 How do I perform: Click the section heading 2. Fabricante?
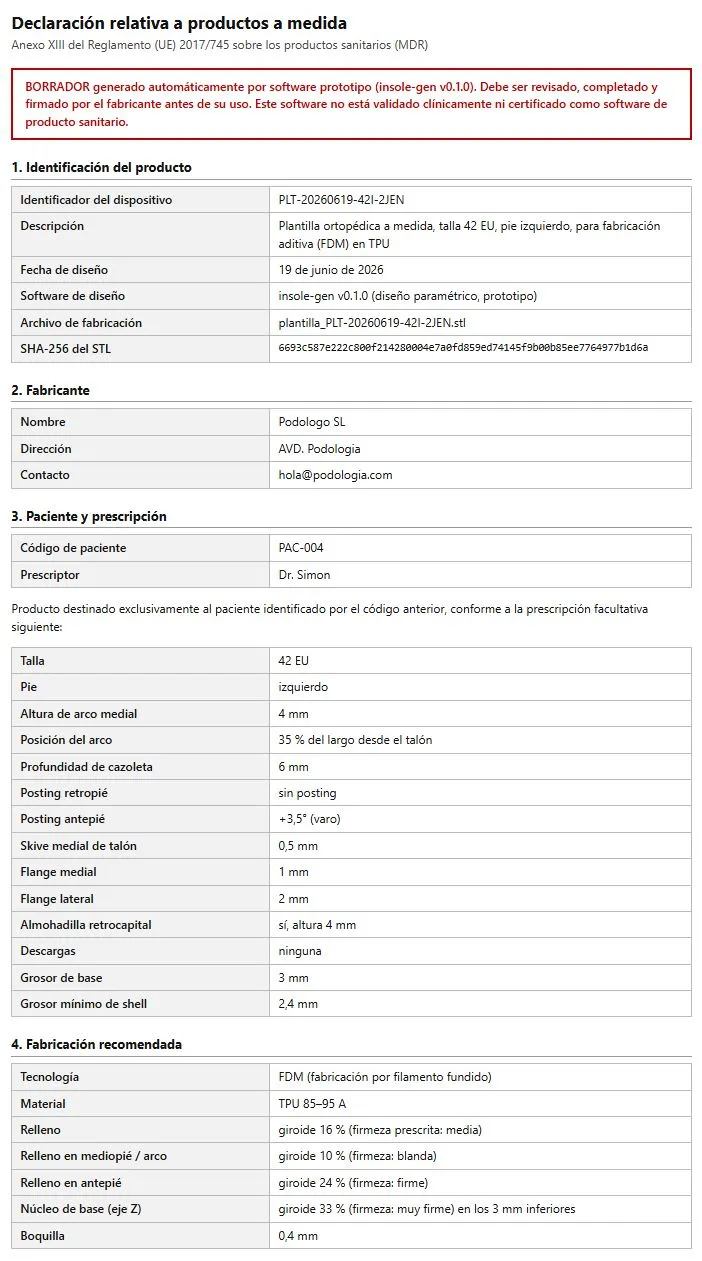pos(50,390)
